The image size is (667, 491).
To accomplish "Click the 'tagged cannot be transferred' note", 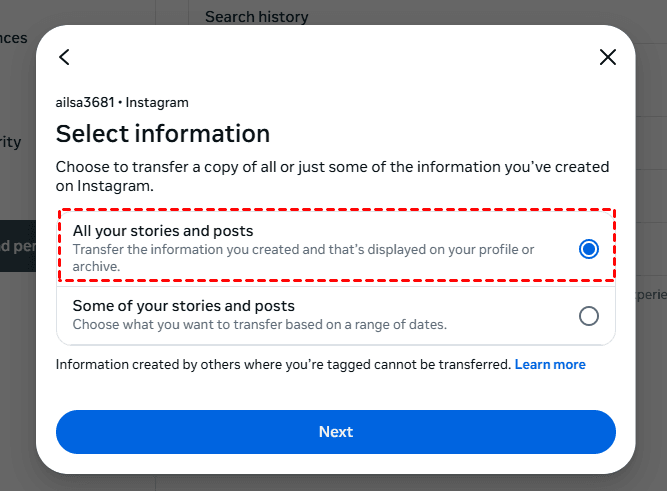I will tap(283, 365).
